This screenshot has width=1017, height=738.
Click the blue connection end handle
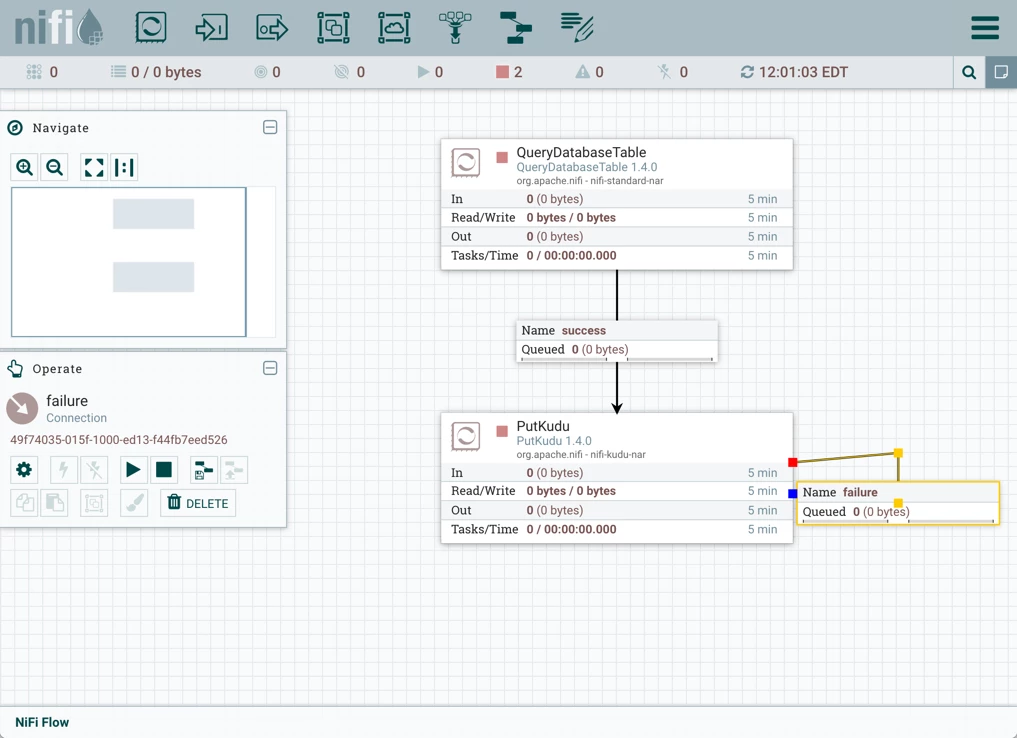(793, 494)
